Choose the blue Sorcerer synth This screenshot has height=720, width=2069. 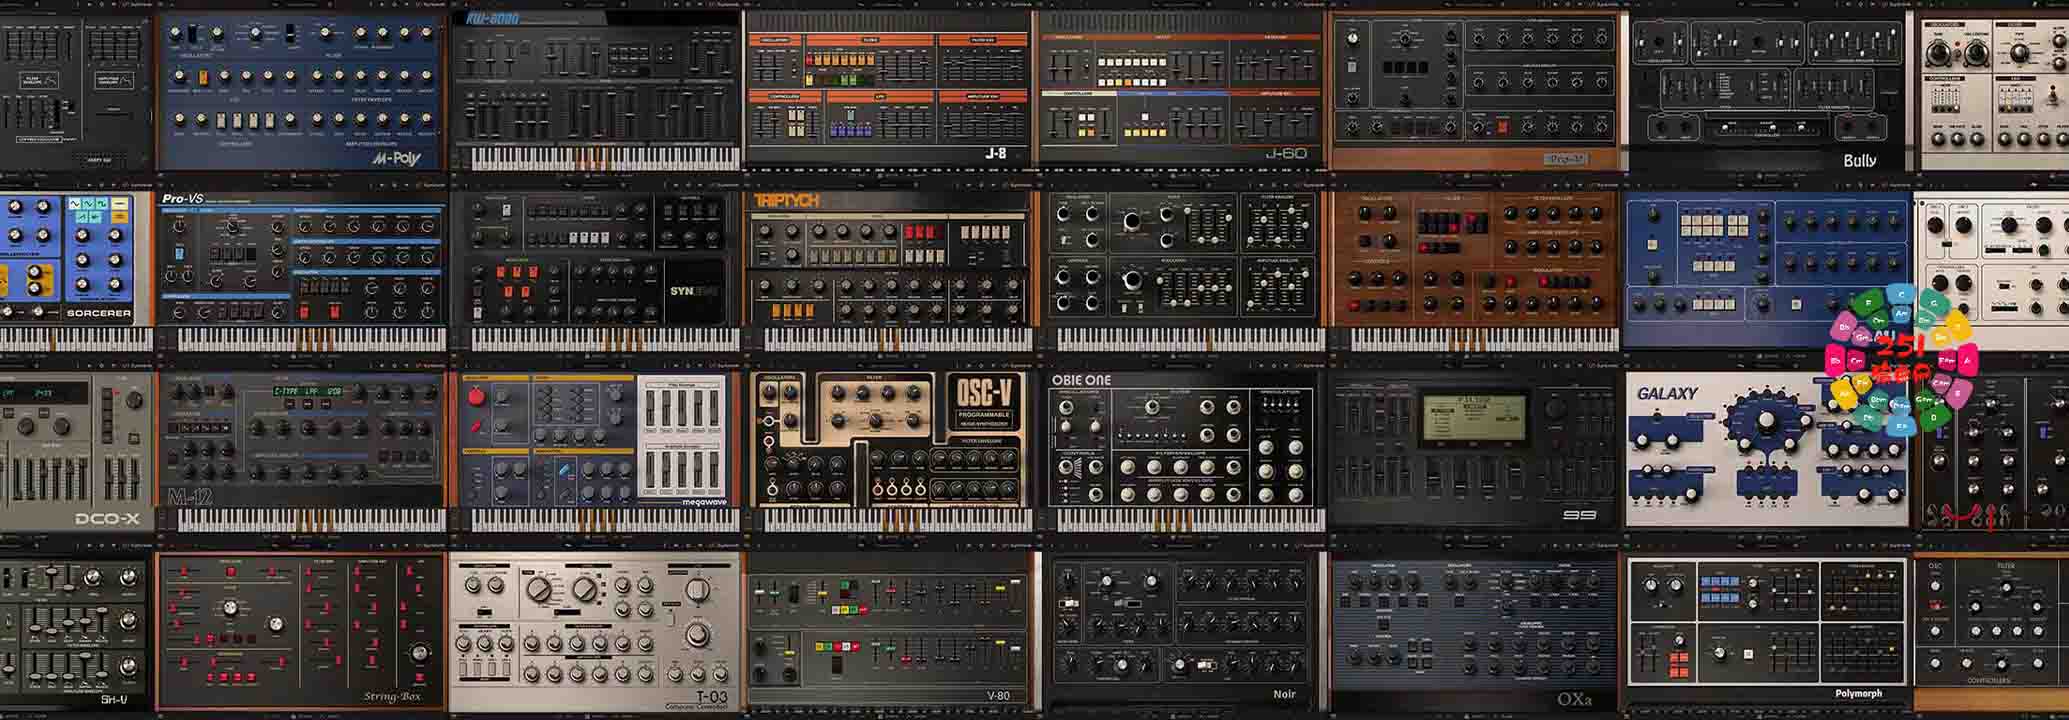(x=76, y=270)
